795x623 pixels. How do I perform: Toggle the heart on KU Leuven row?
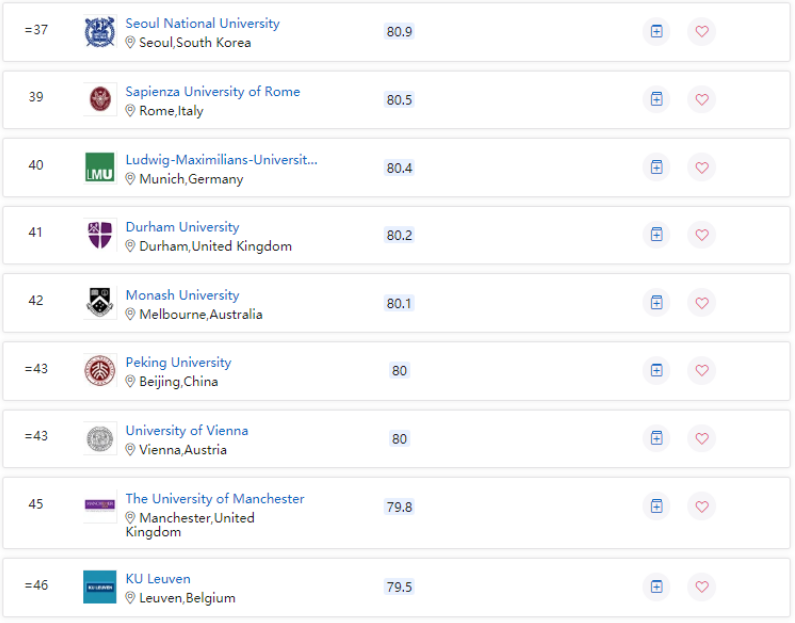[x=701, y=587]
